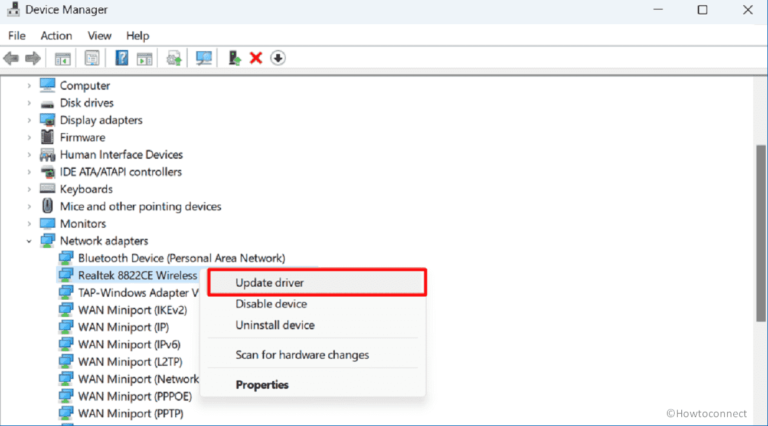Click the TAP-Windows Adapter icon
Image resolution: width=768 pixels, height=426 pixels.
coord(66,293)
